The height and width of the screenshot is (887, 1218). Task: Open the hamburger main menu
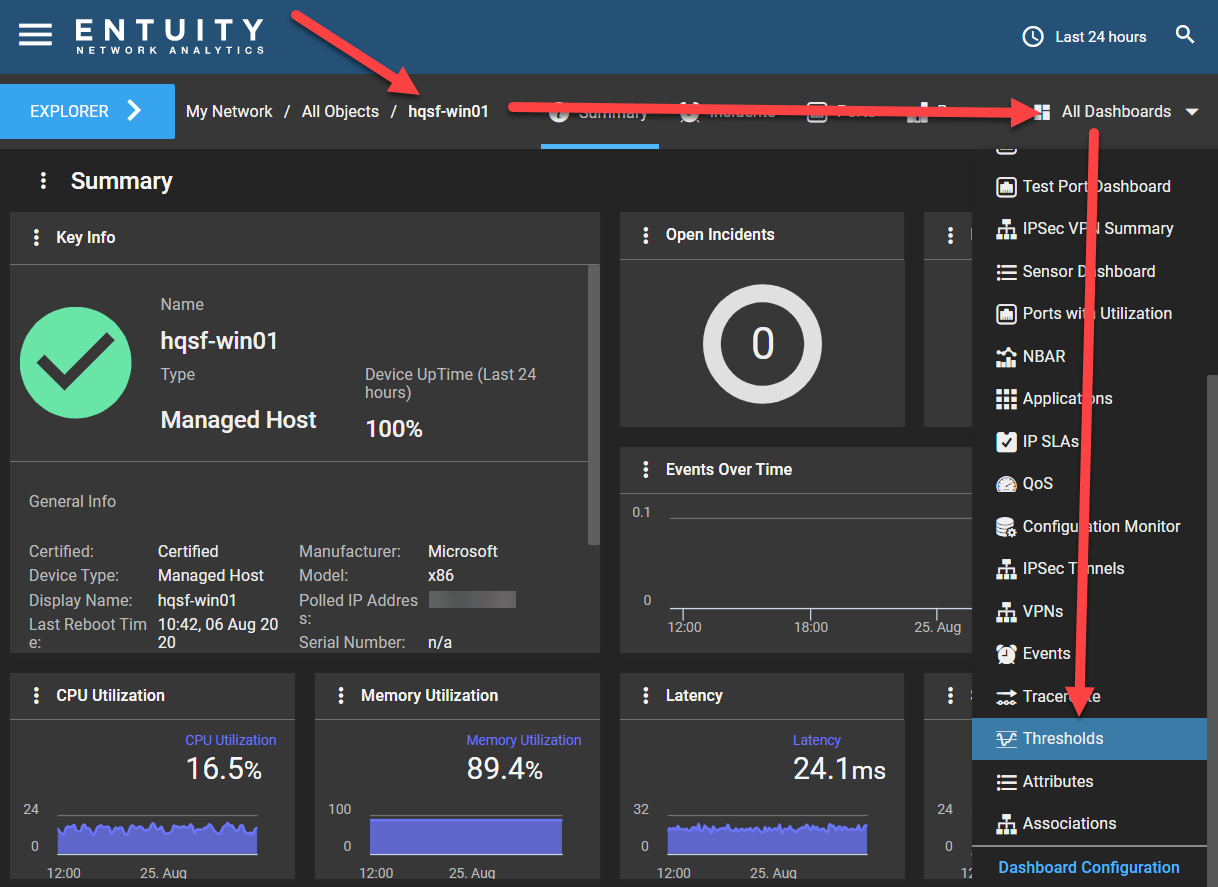[35, 34]
